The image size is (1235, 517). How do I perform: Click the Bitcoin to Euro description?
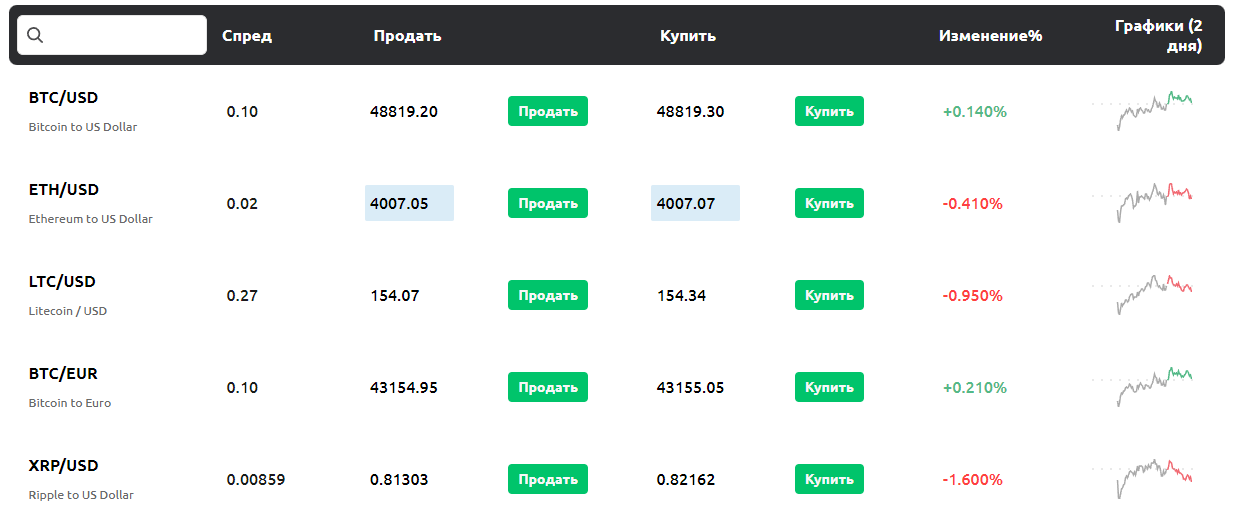[70, 403]
